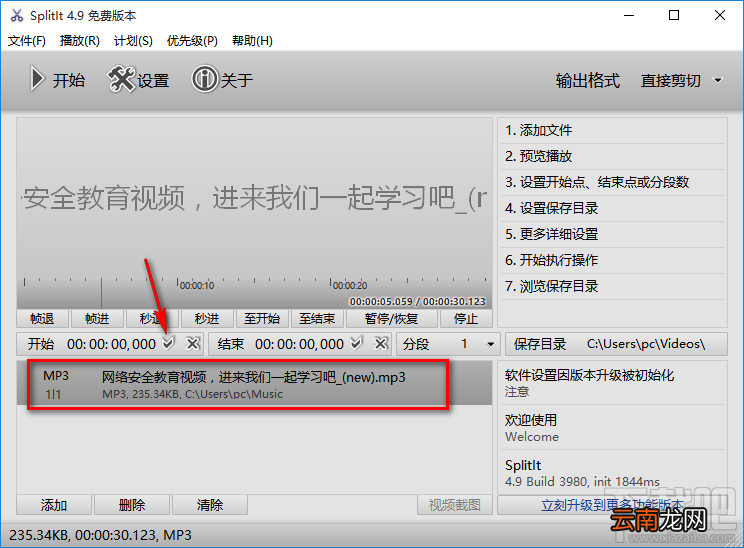This screenshot has height=548, width=744.
Task: Clear end time with its X icon
Action: coord(381,343)
